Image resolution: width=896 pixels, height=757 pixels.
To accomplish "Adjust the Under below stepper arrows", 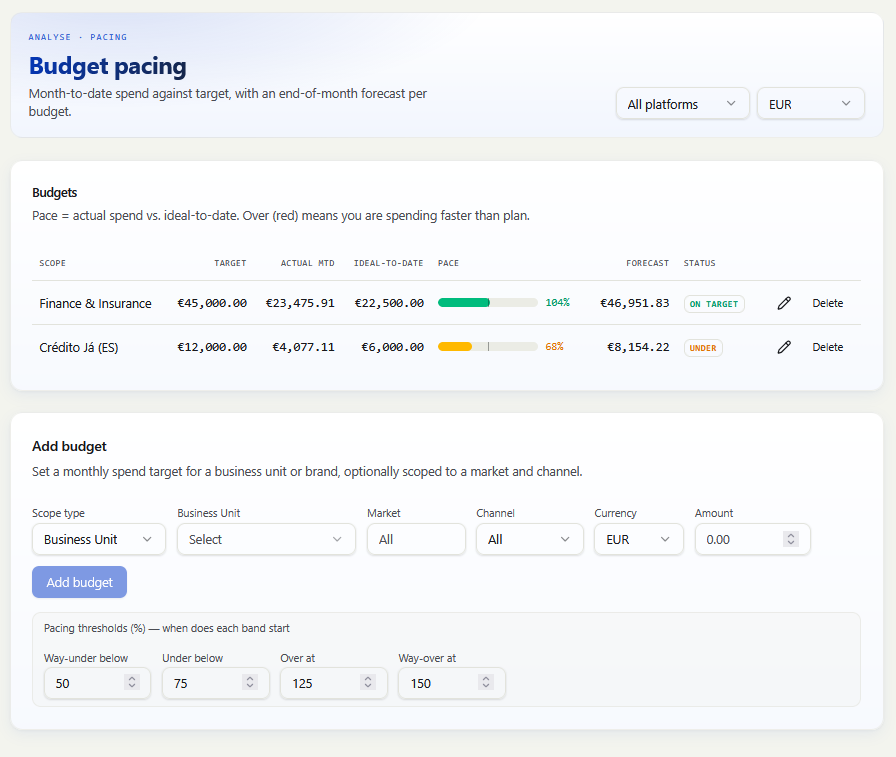I will click(250, 682).
